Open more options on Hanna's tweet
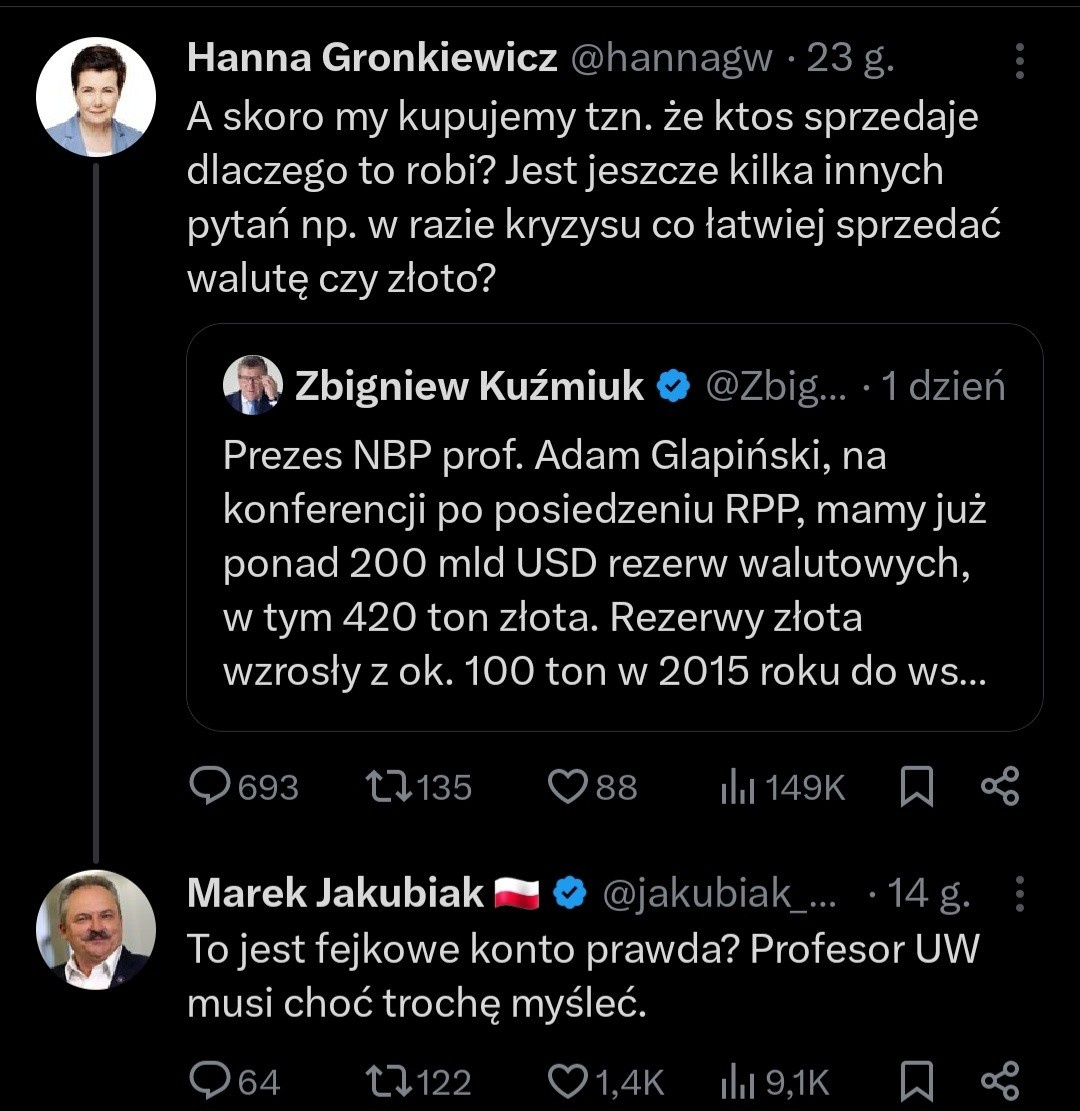 tap(1019, 61)
